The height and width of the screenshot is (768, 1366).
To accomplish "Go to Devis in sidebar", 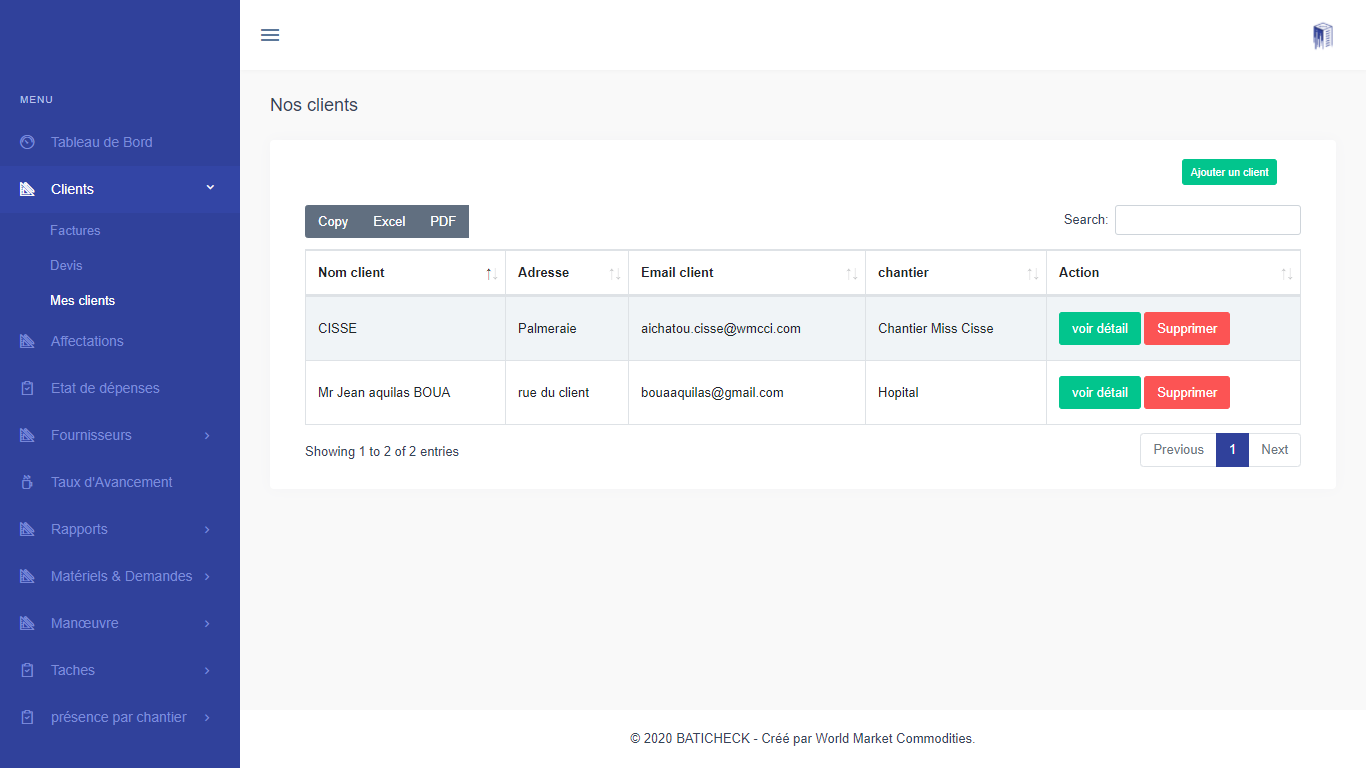I will click(x=66, y=265).
